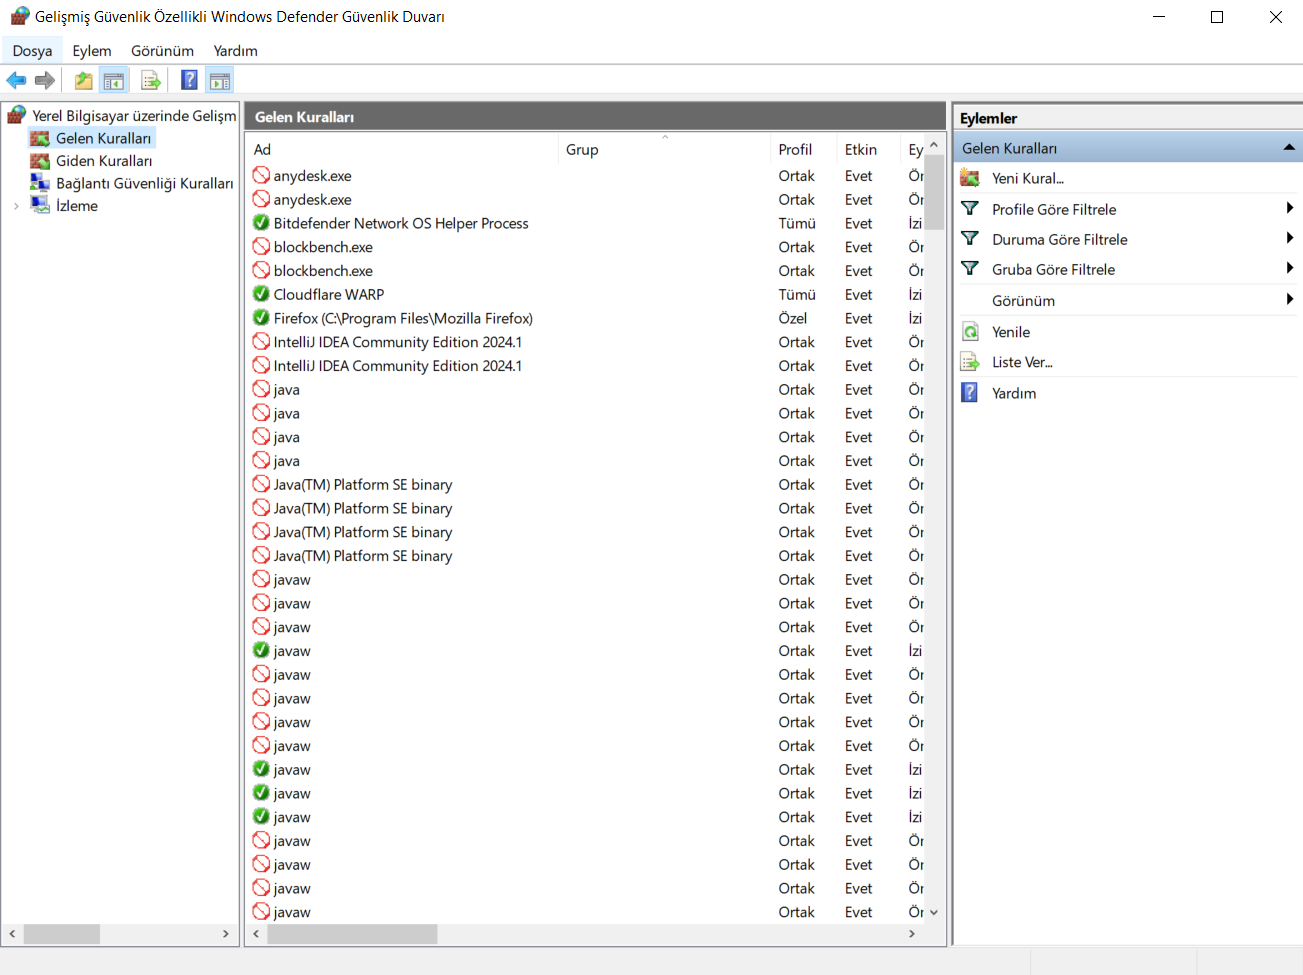Click the green check icon beside Cloudflare WARP
1303x975 pixels.
(x=261, y=294)
